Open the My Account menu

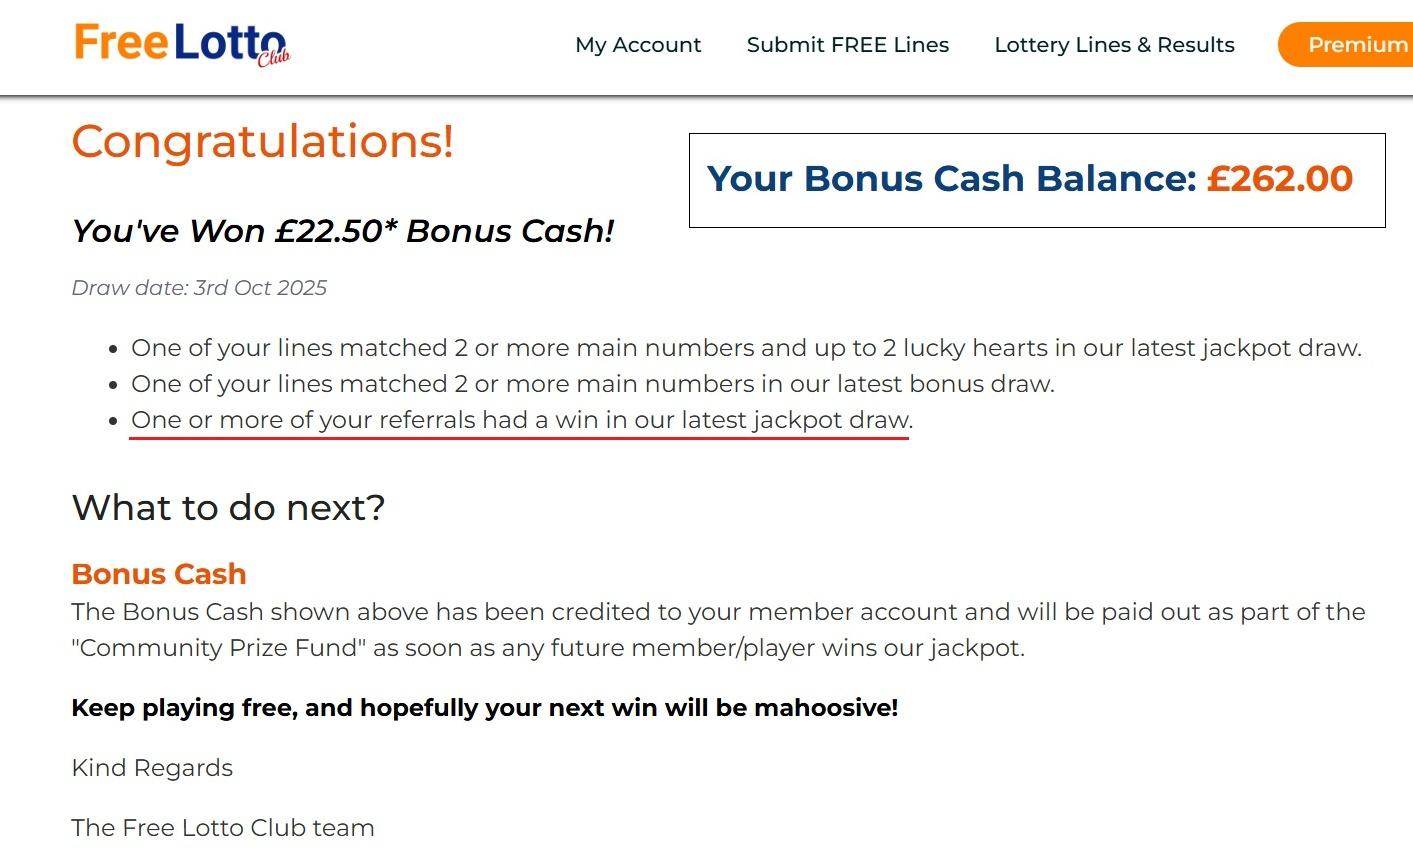click(x=638, y=45)
